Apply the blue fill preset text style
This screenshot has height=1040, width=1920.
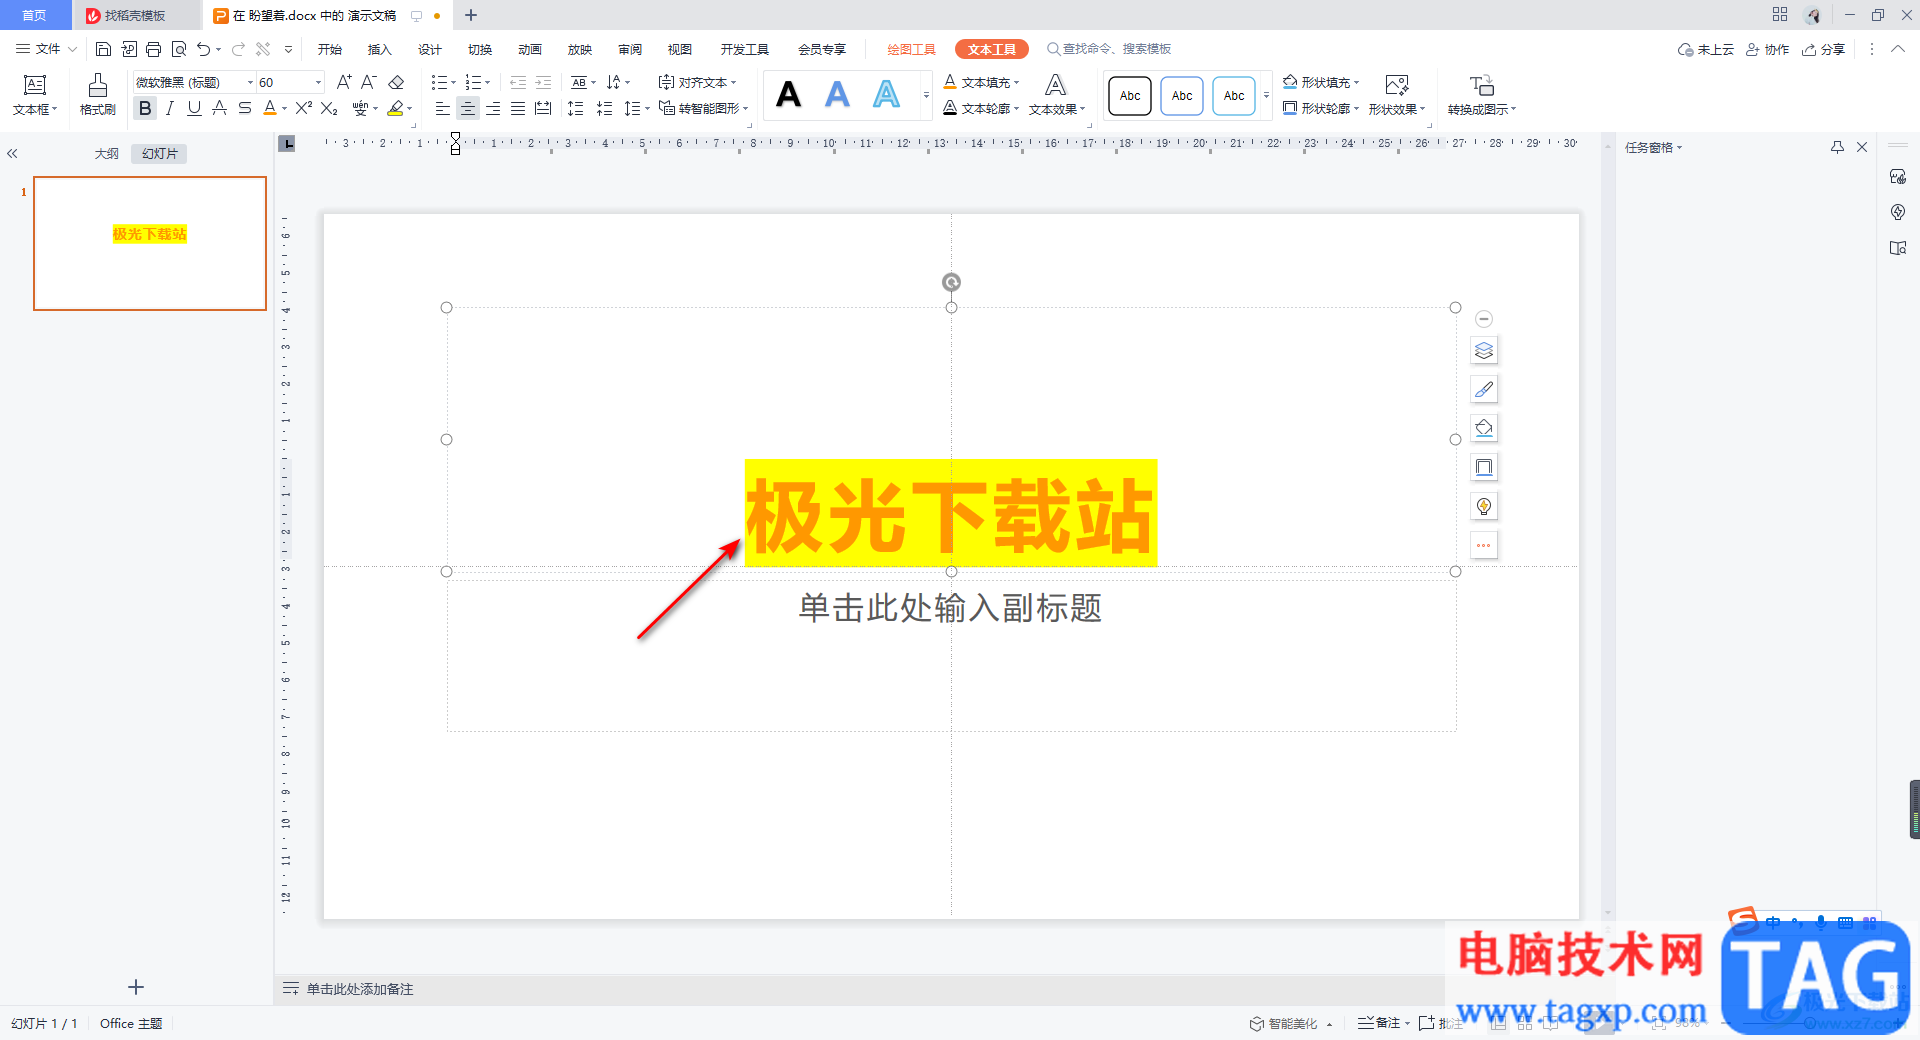coord(838,95)
